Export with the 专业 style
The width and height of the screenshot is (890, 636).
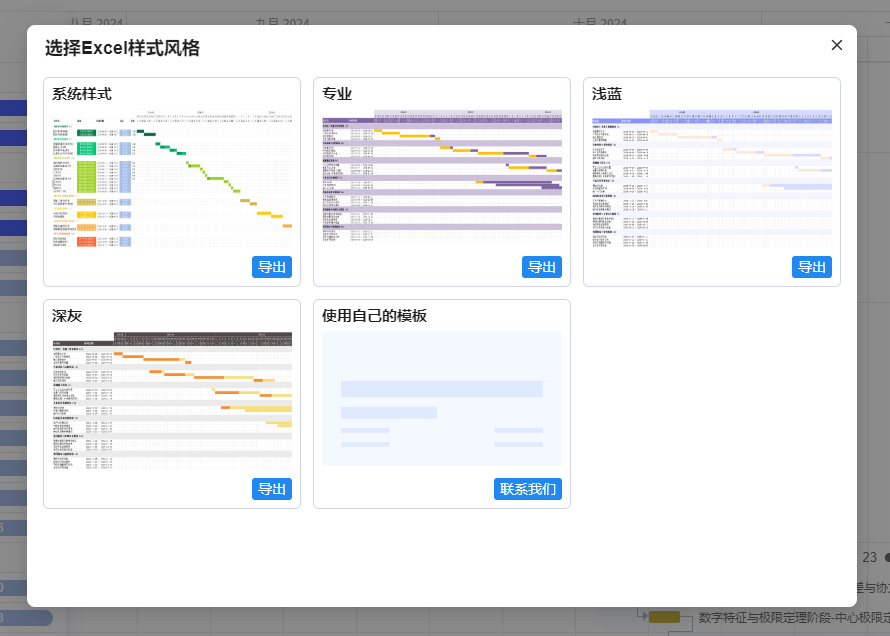coord(542,267)
